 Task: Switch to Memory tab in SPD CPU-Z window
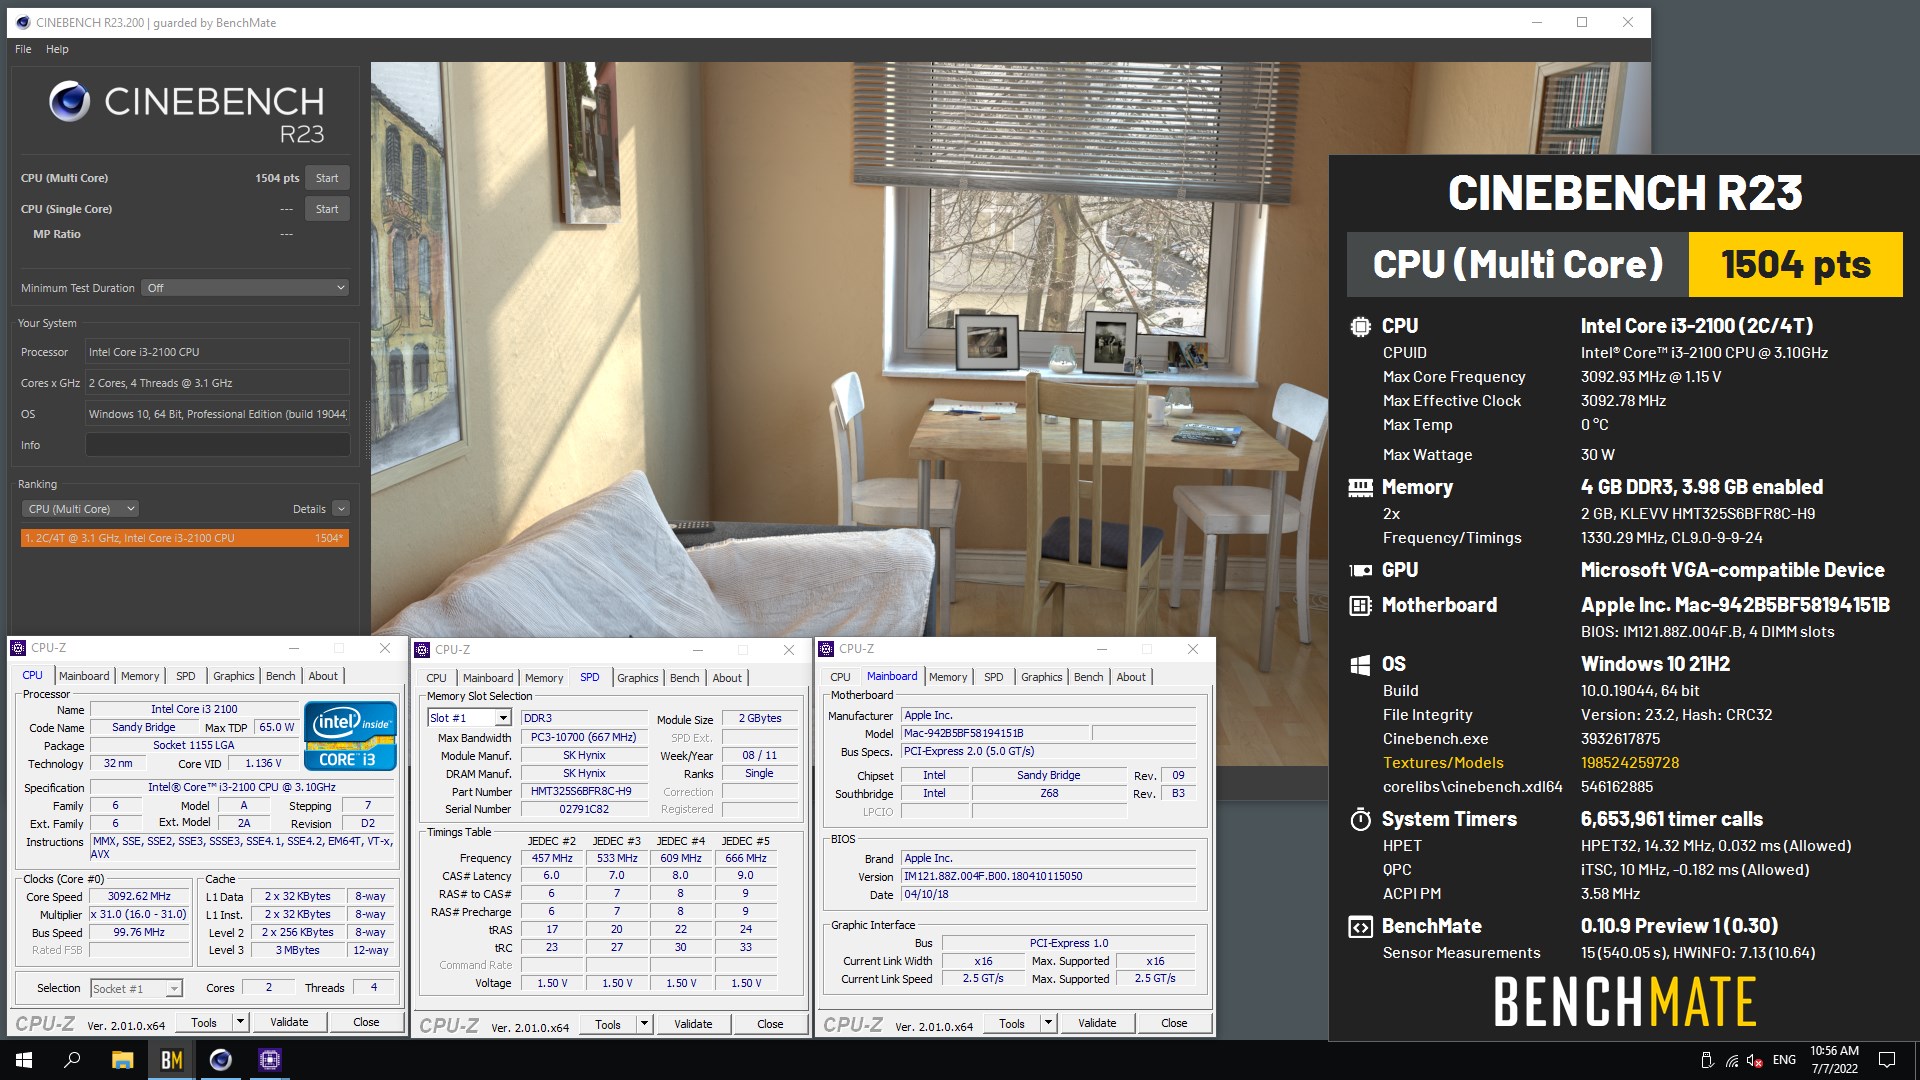[544, 678]
